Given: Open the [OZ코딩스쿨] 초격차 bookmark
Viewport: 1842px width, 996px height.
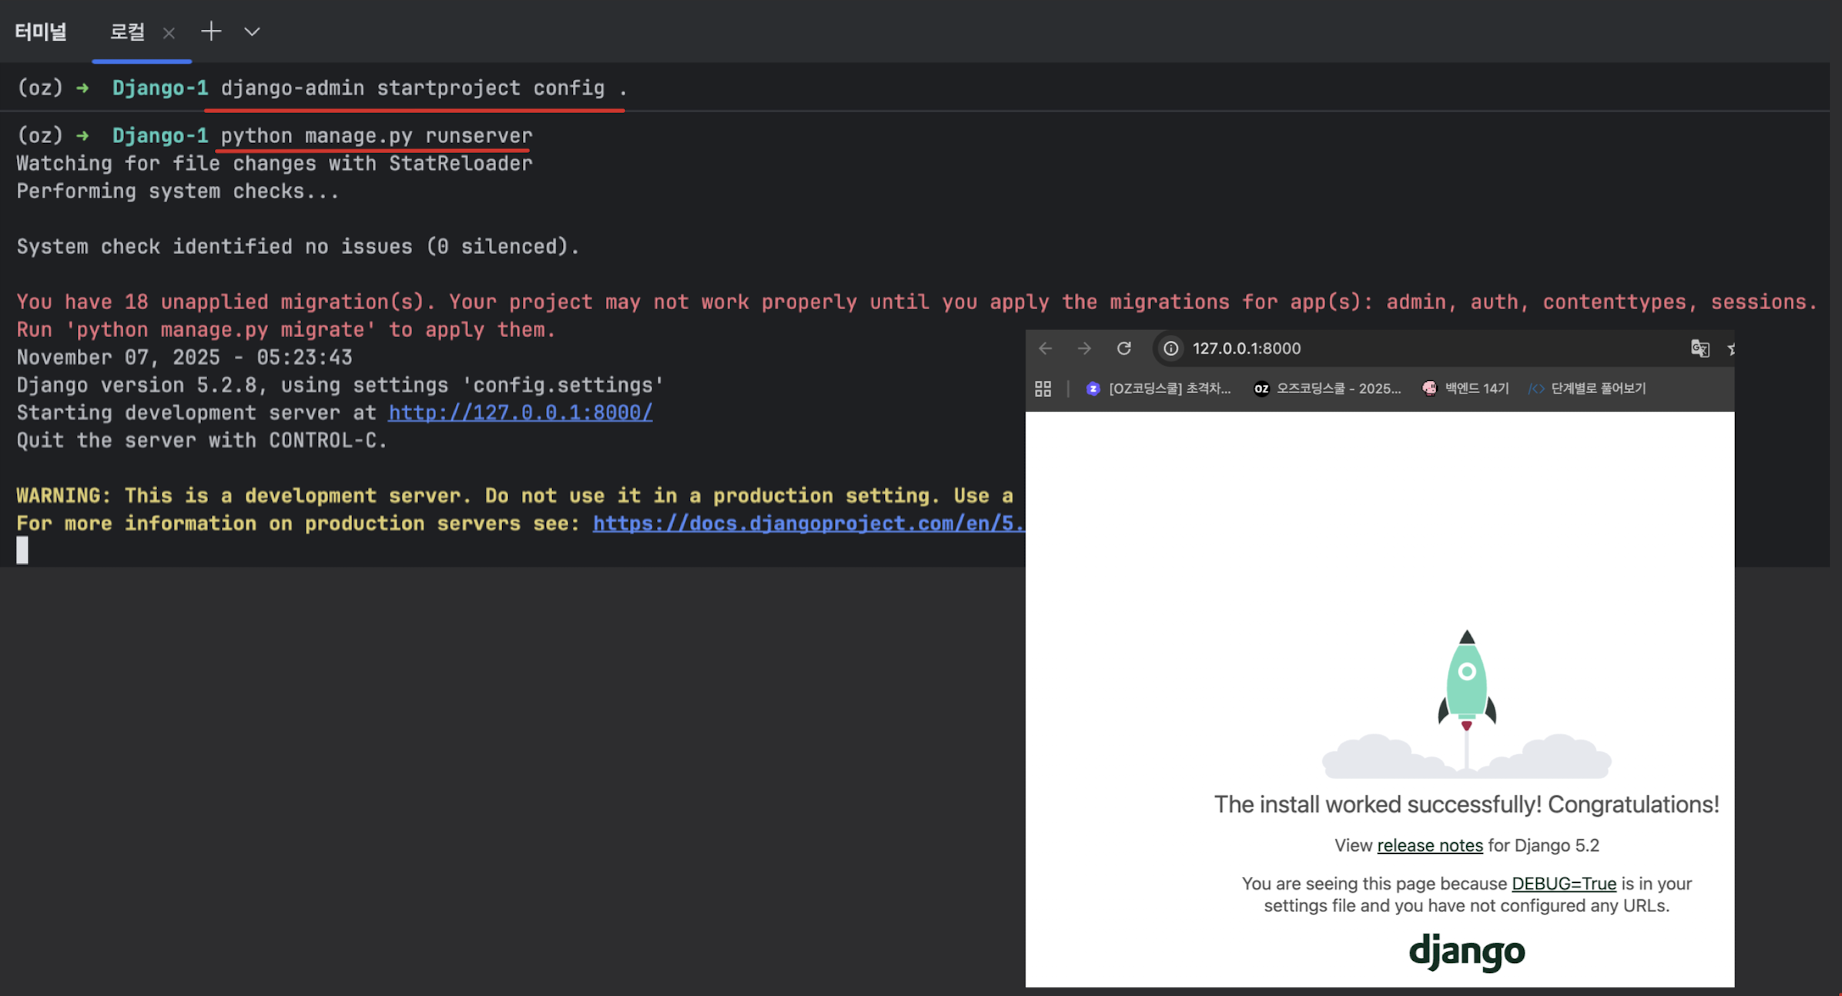Looking at the screenshot, I should (1158, 388).
